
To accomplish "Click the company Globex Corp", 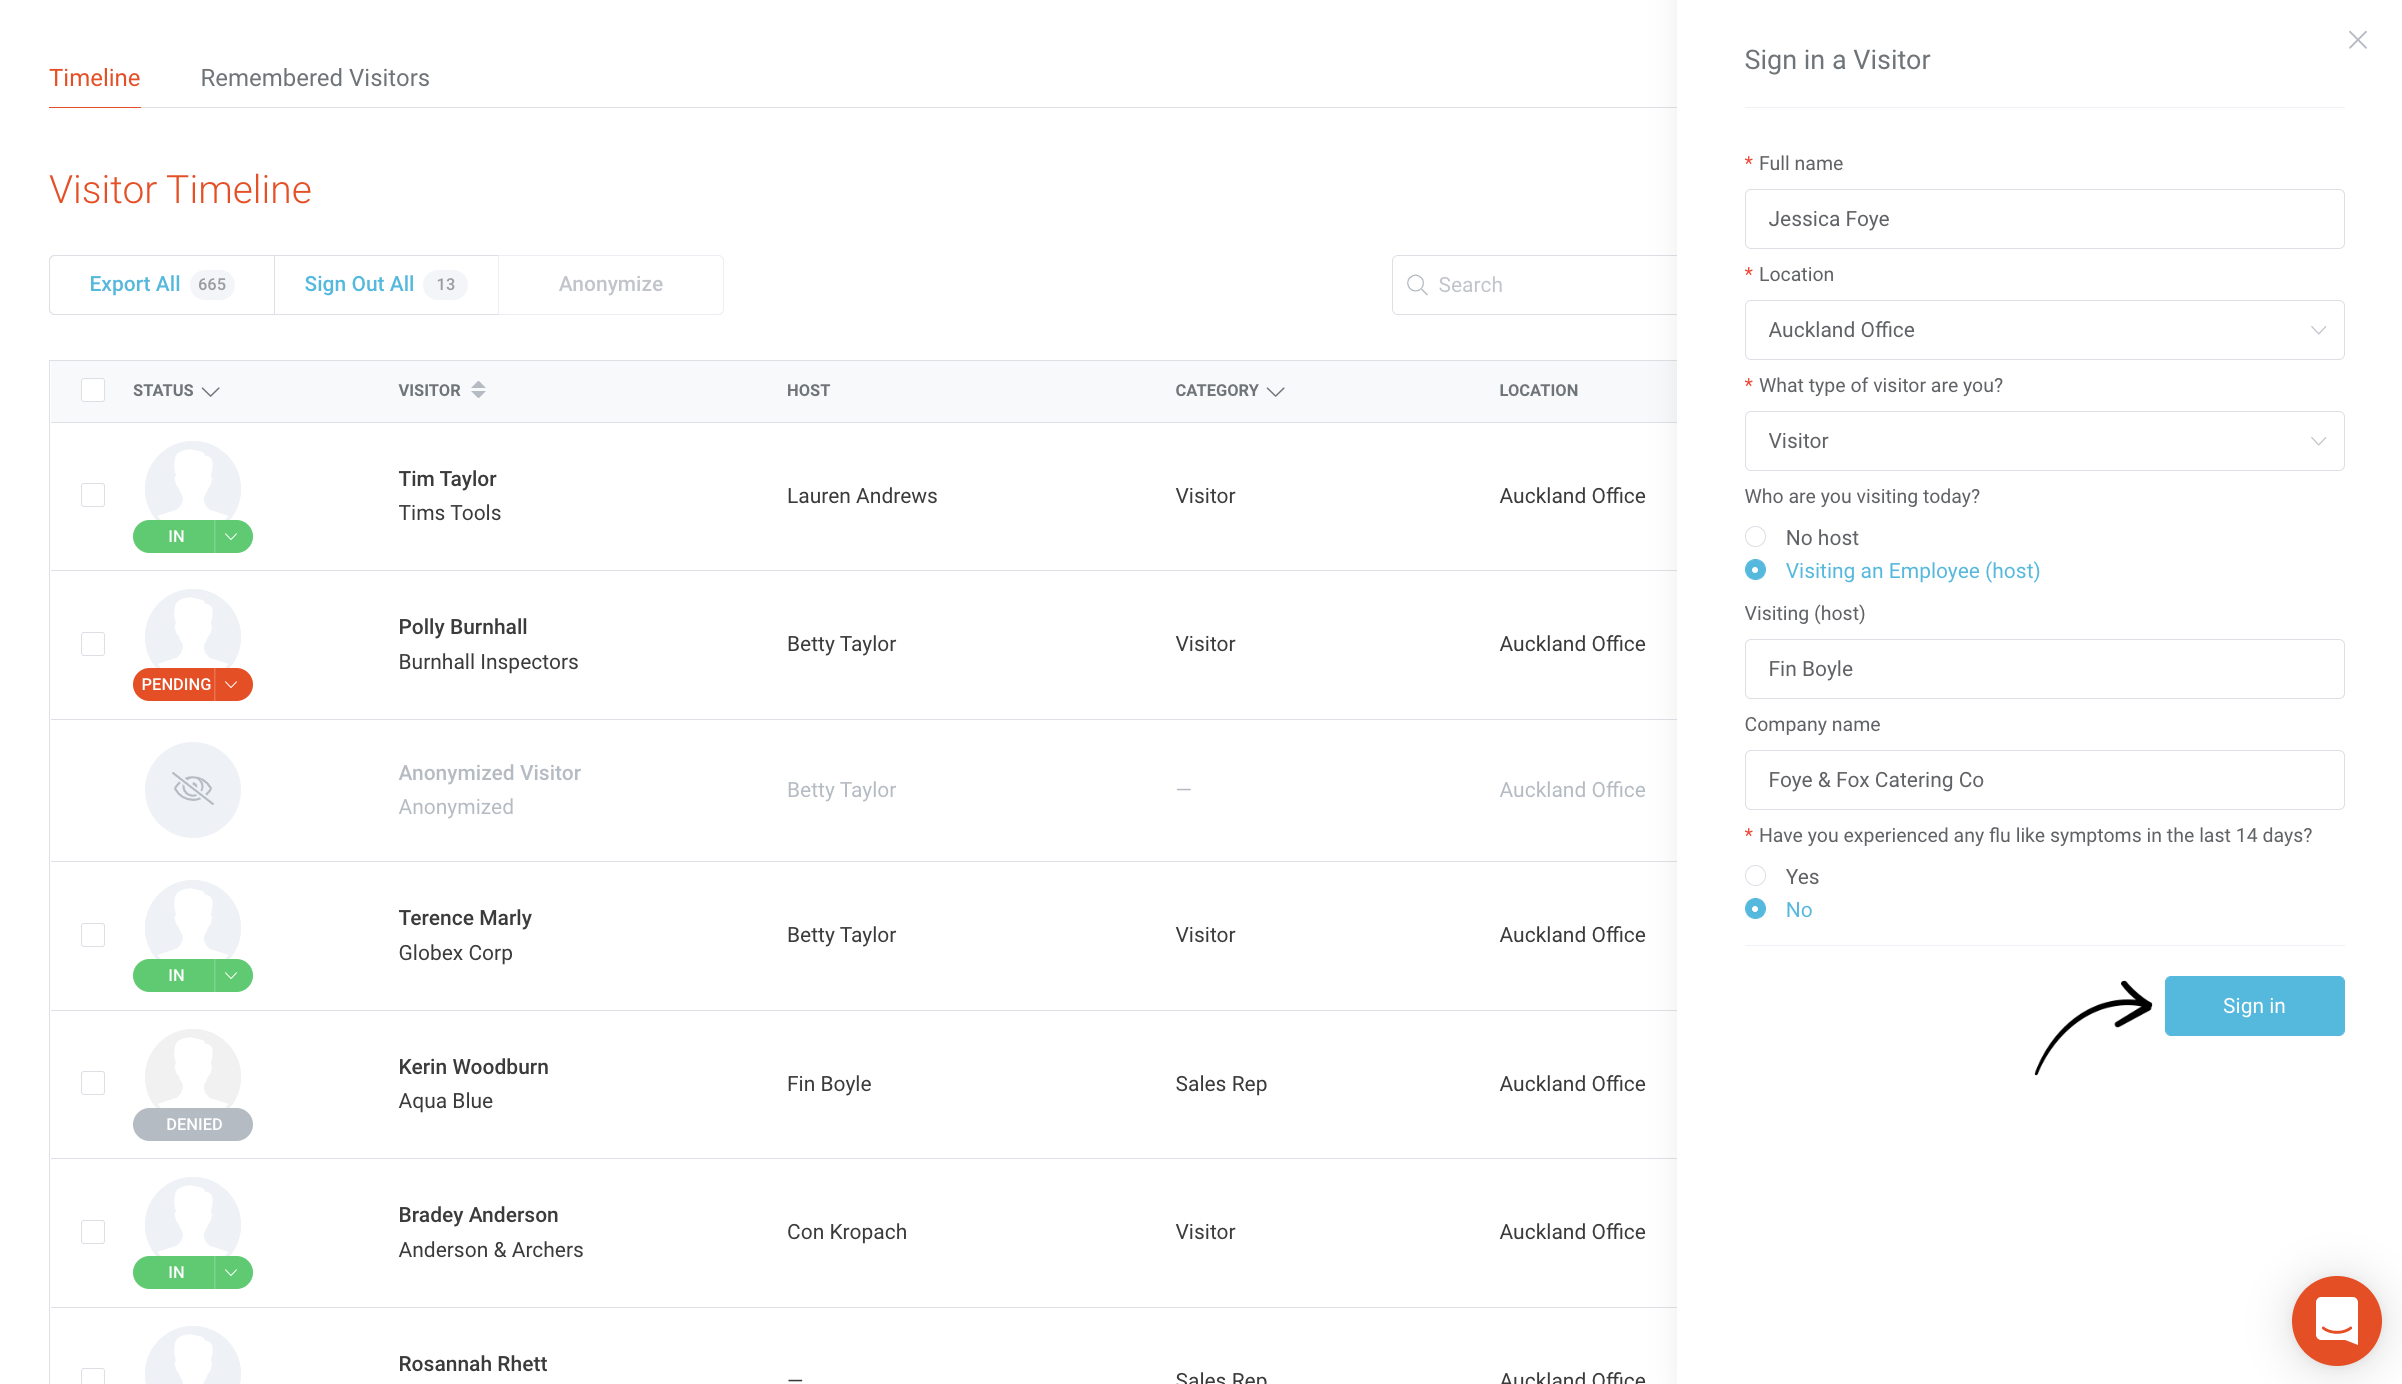I will tap(455, 953).
